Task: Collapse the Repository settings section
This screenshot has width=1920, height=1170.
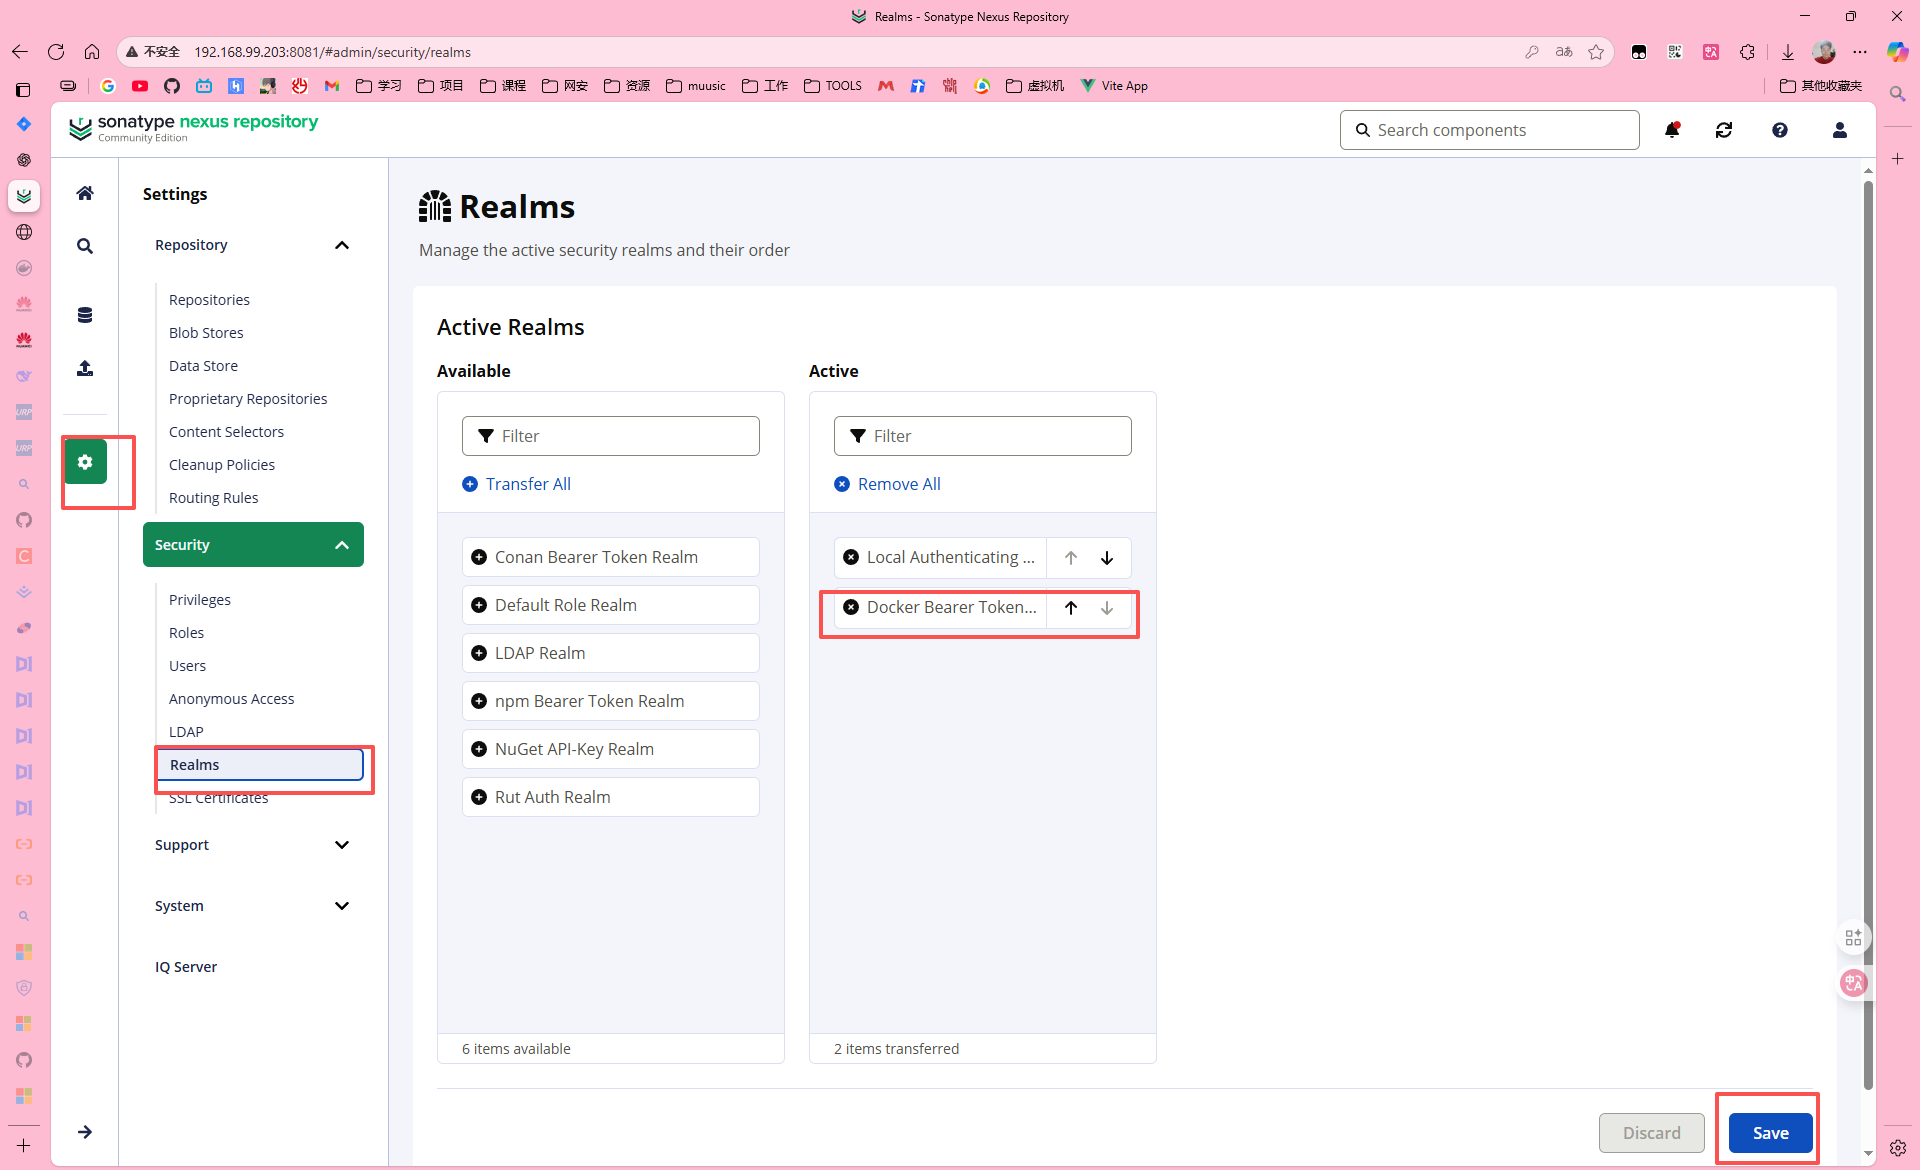Action: coord(342,245)
